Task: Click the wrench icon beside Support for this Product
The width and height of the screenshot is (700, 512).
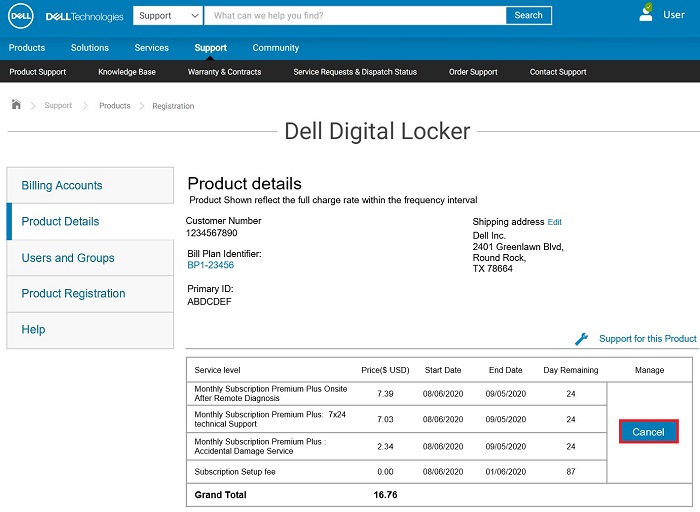Action: tap(581, 339)
